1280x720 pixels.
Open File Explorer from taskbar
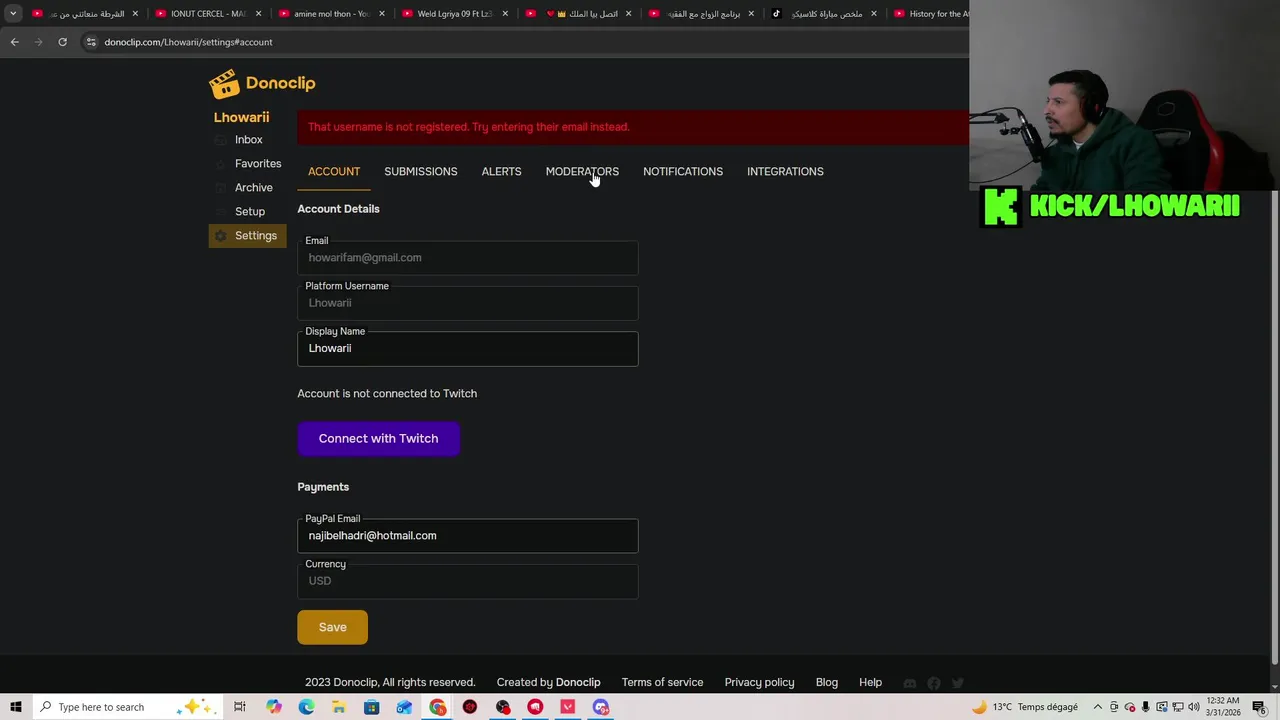tap(339, 707)
